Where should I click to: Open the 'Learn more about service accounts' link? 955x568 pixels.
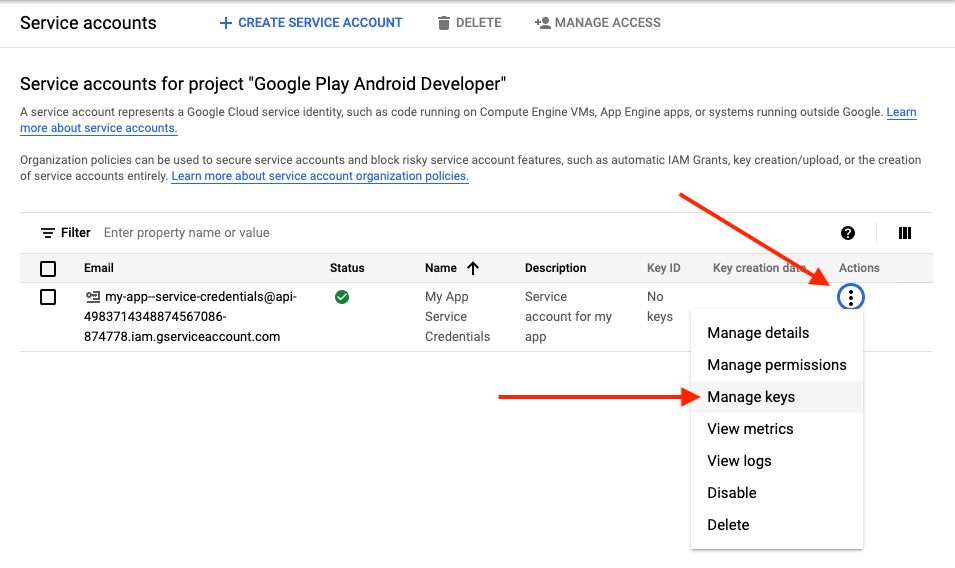click(99, 128)
